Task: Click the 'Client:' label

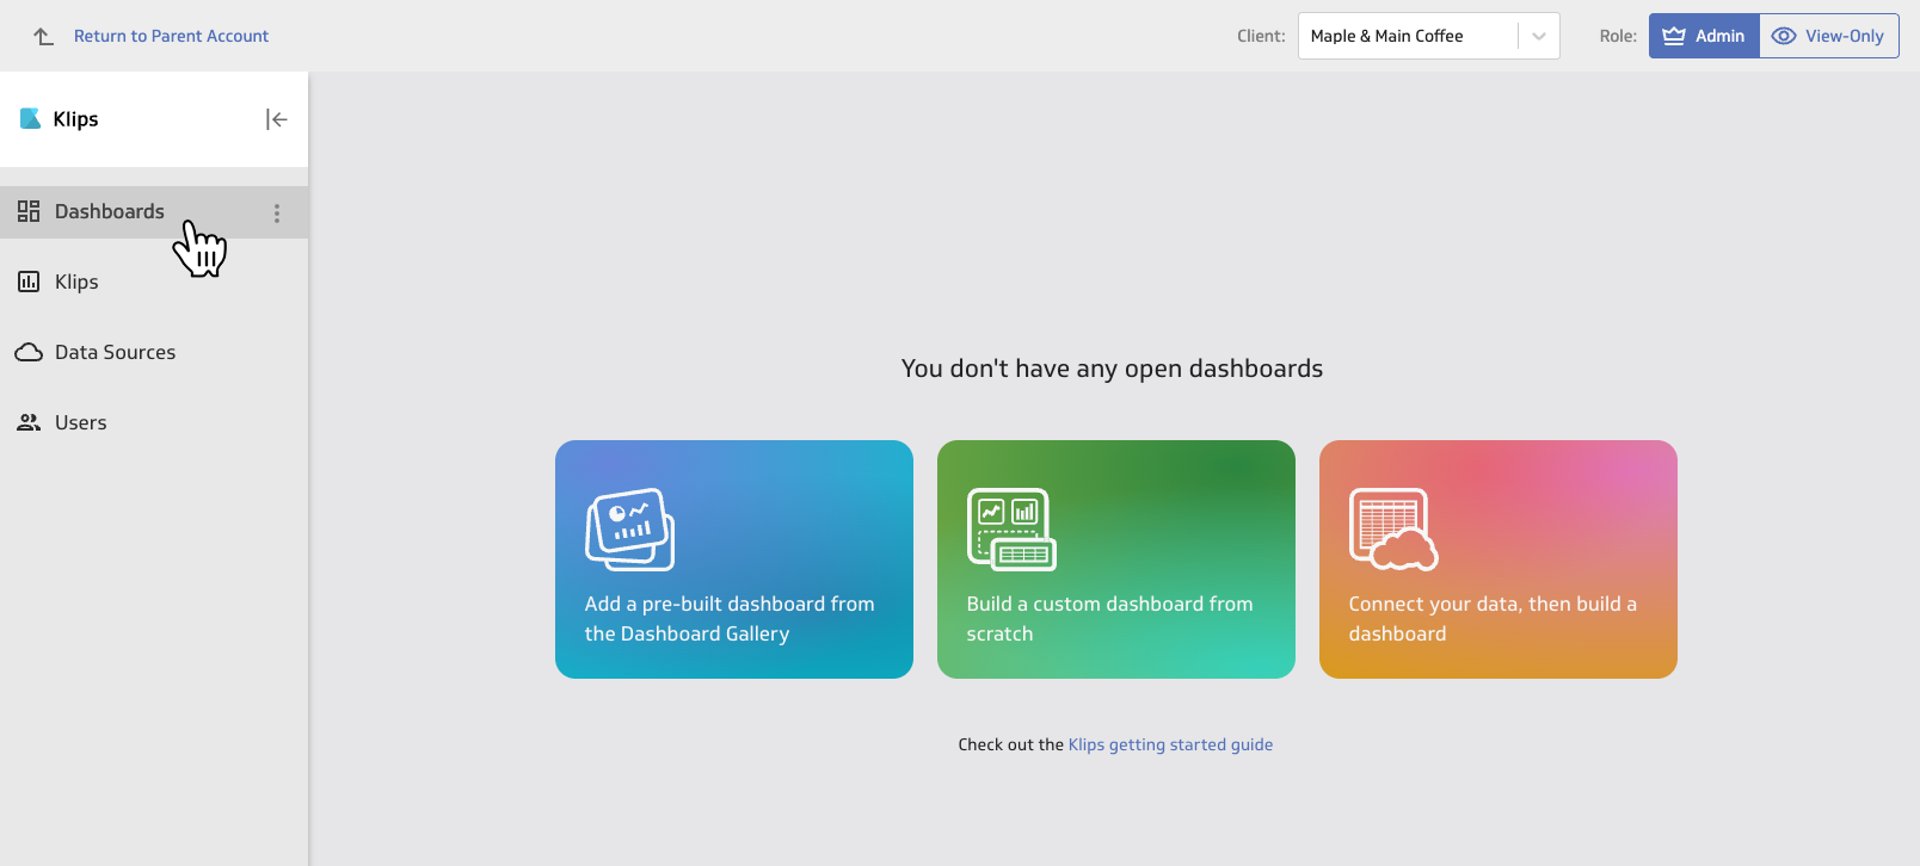Action: (1261, 36)
